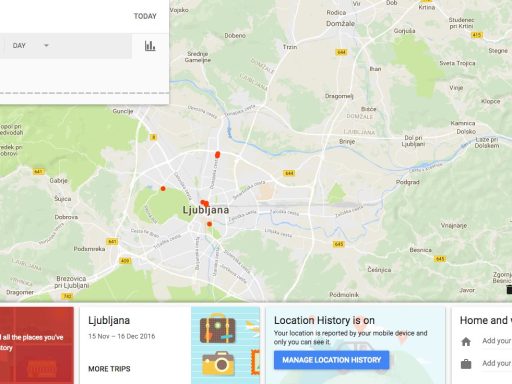
Task: Click the red location dot near Tivoli park
Action: [x=163, y=189]
